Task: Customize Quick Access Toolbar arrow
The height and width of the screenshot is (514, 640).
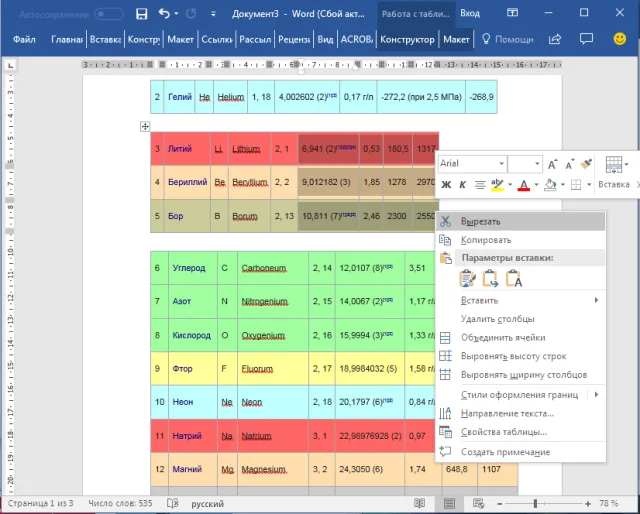Action: coord(213,14)
